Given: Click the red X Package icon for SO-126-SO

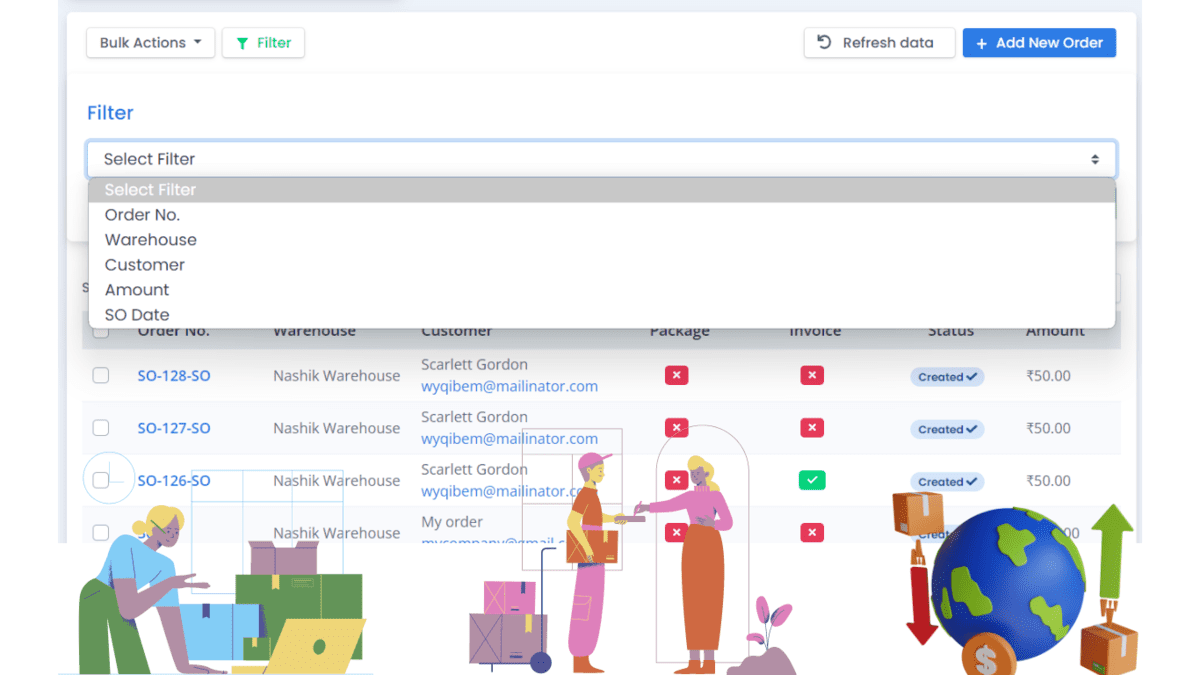Looking at the screenshot, I should (x=676, y=480).
